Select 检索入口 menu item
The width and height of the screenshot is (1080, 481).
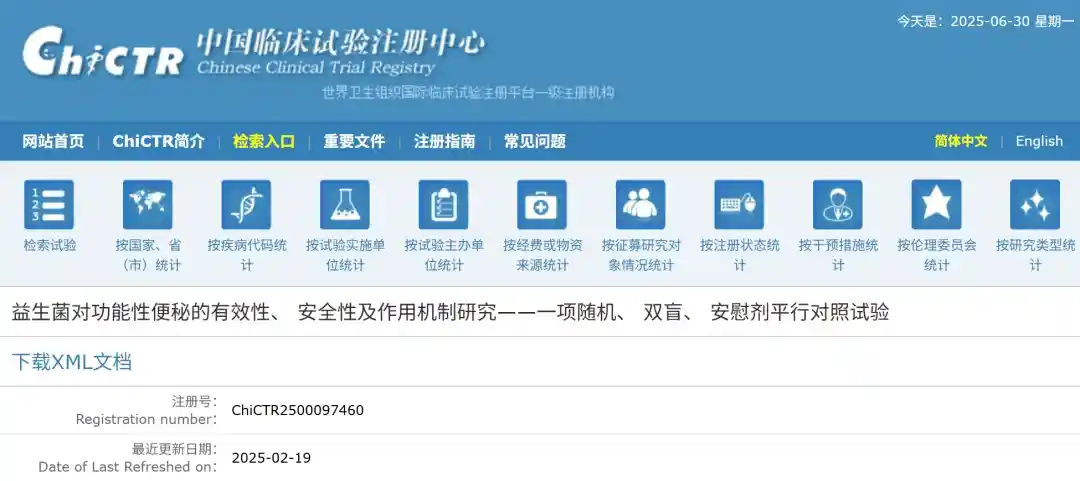pos(264,141)
